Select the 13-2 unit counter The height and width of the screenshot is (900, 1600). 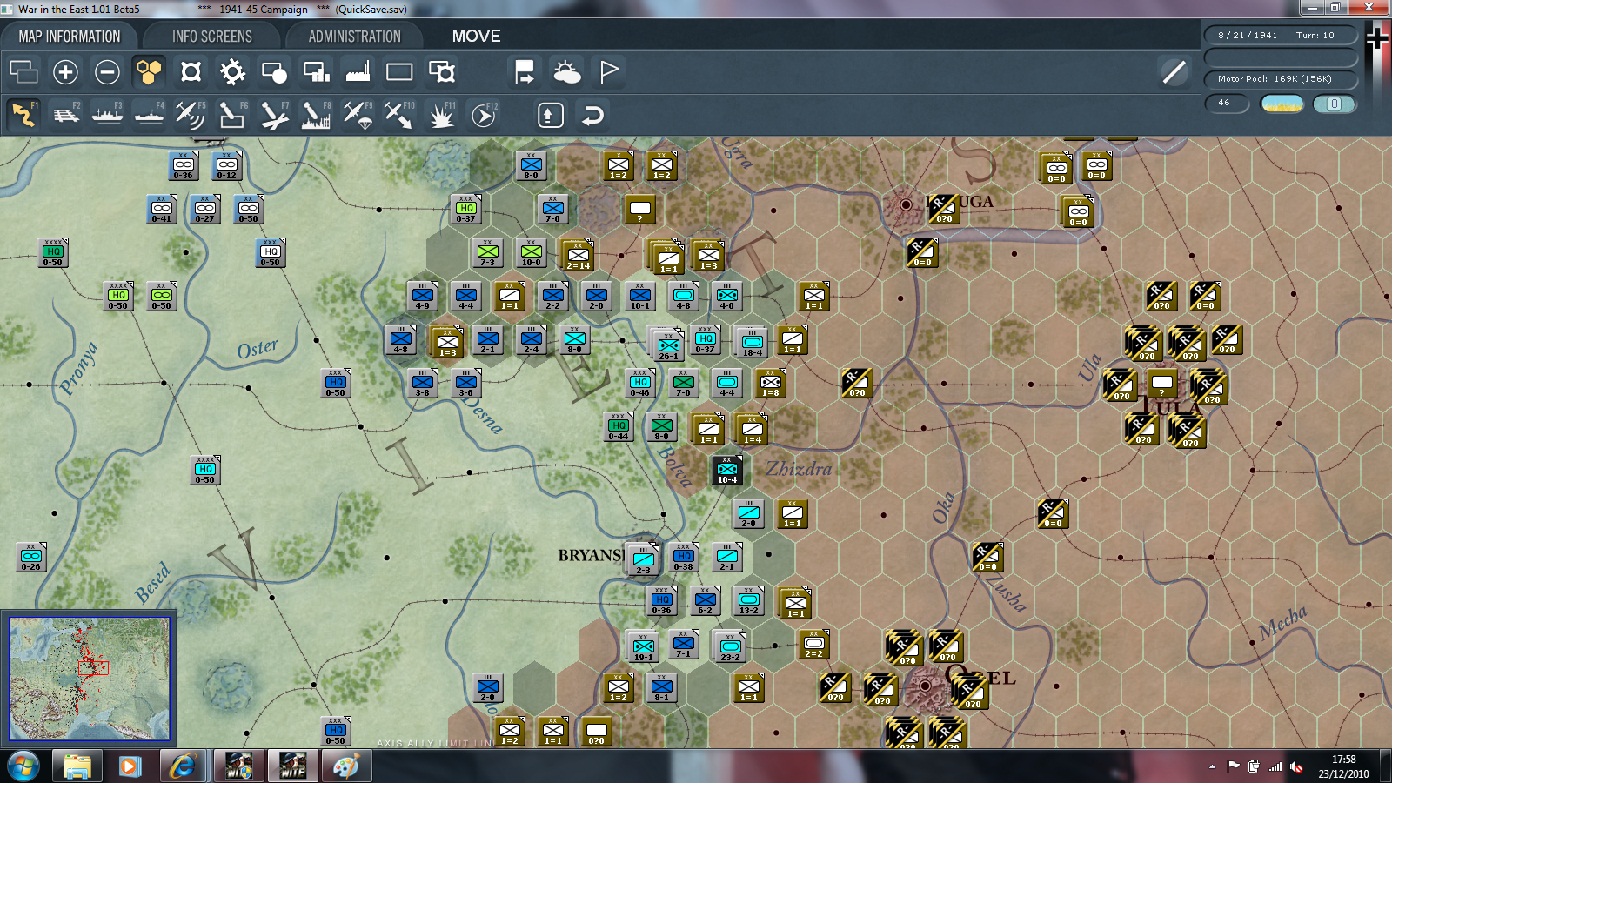tap(748, 600)
